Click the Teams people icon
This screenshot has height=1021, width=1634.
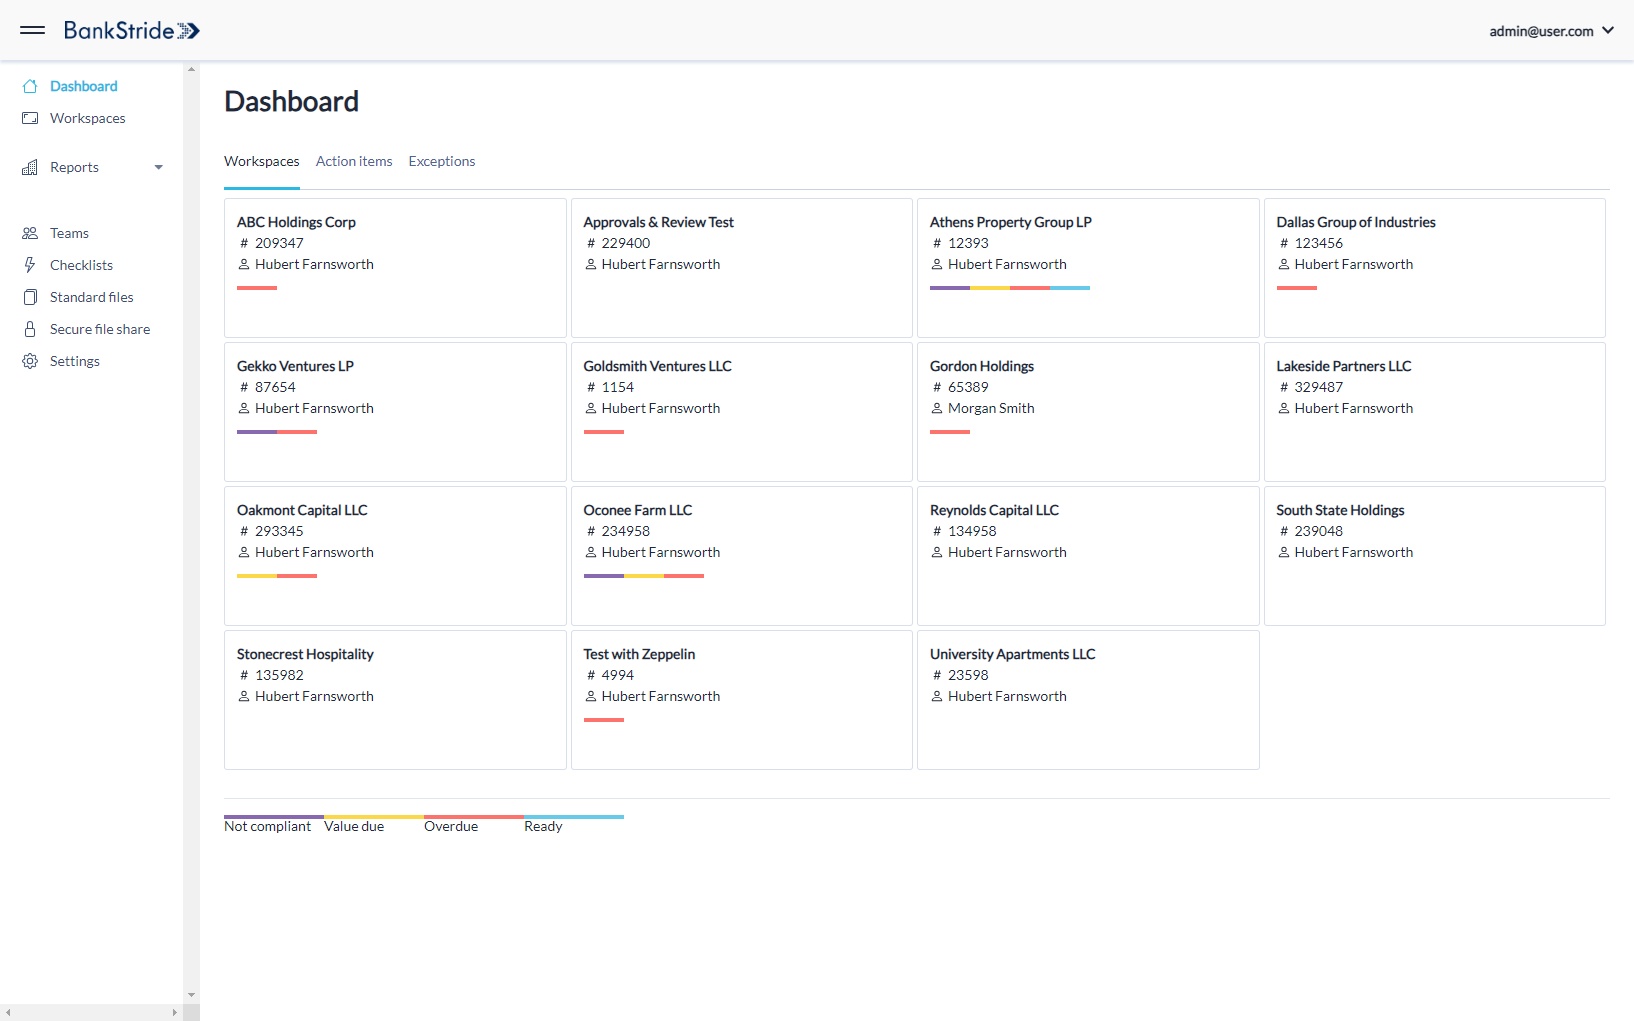tap(30, 233)
